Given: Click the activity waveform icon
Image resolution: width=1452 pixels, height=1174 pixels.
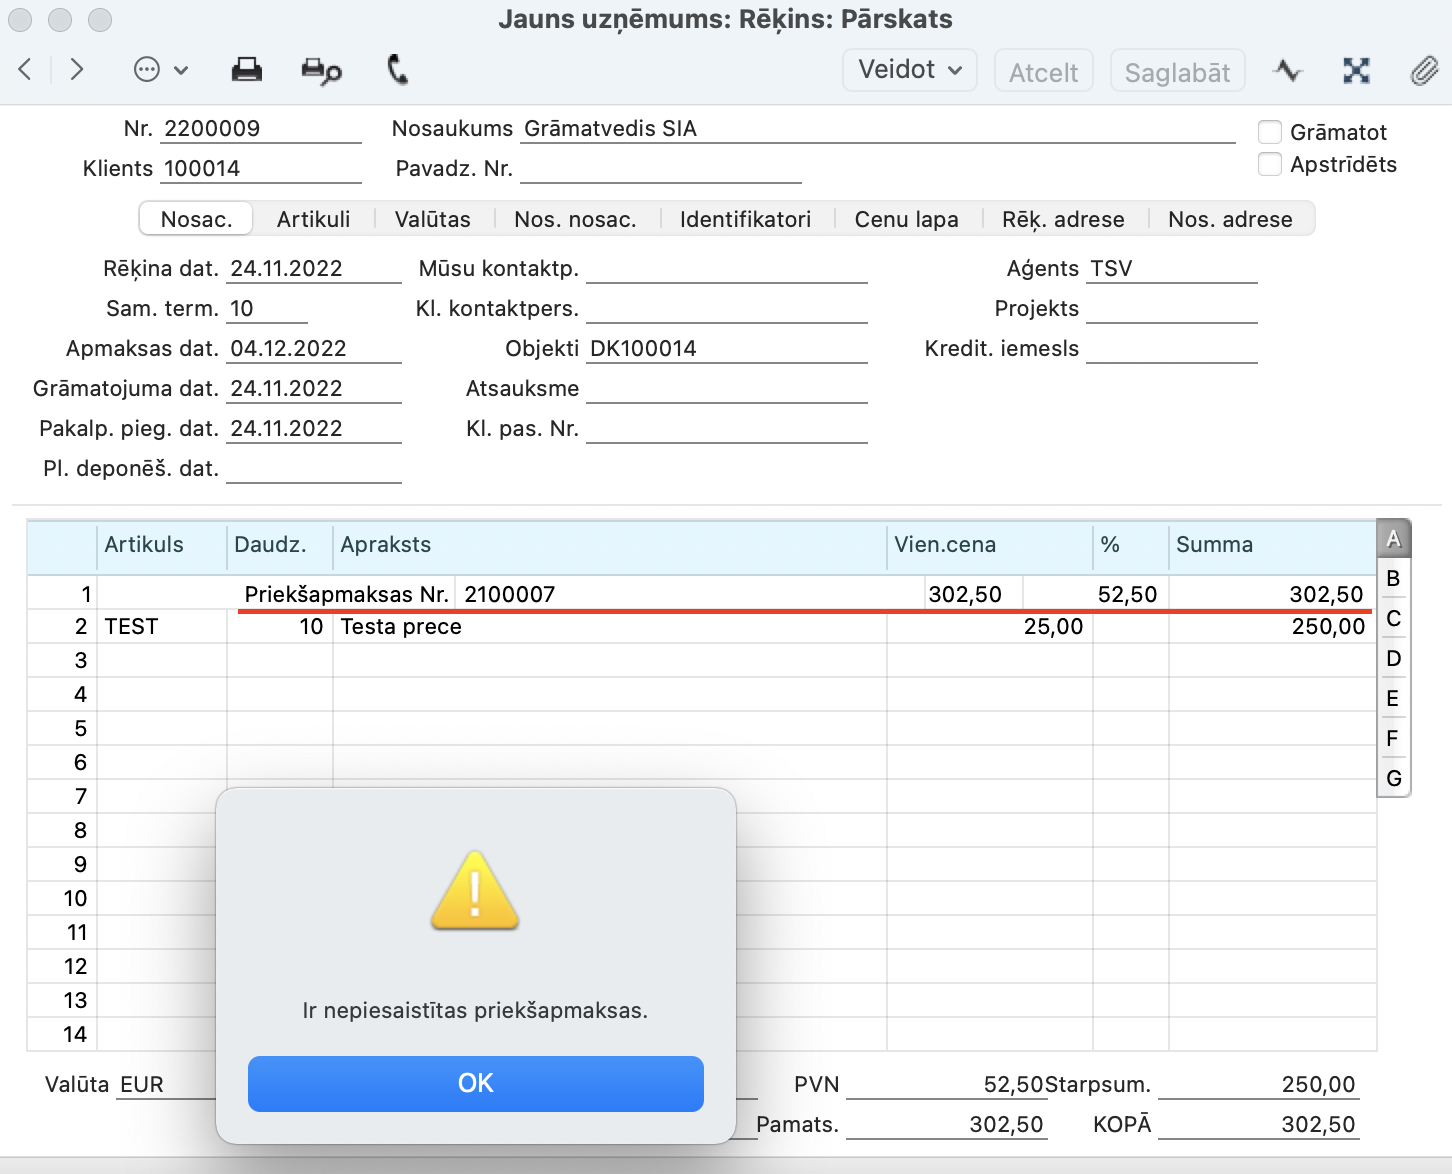Looking at the screenshot, I should click(1288, 71).
